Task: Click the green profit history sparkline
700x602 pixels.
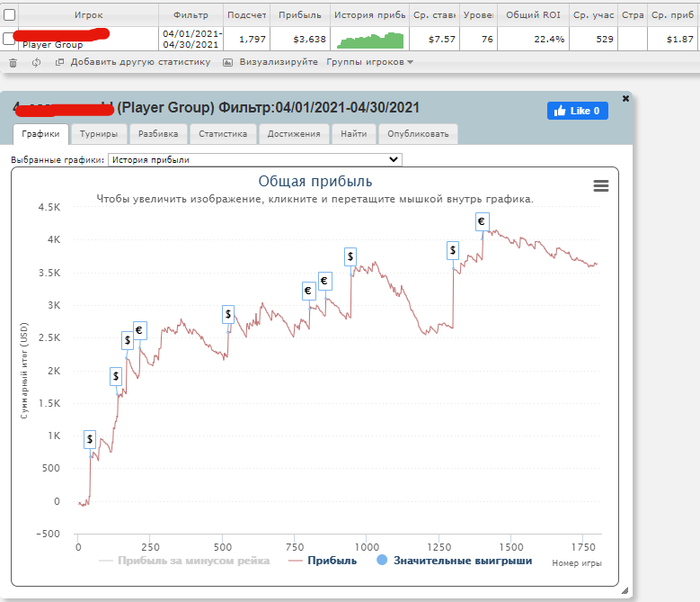Action: [x=370, y=40]
